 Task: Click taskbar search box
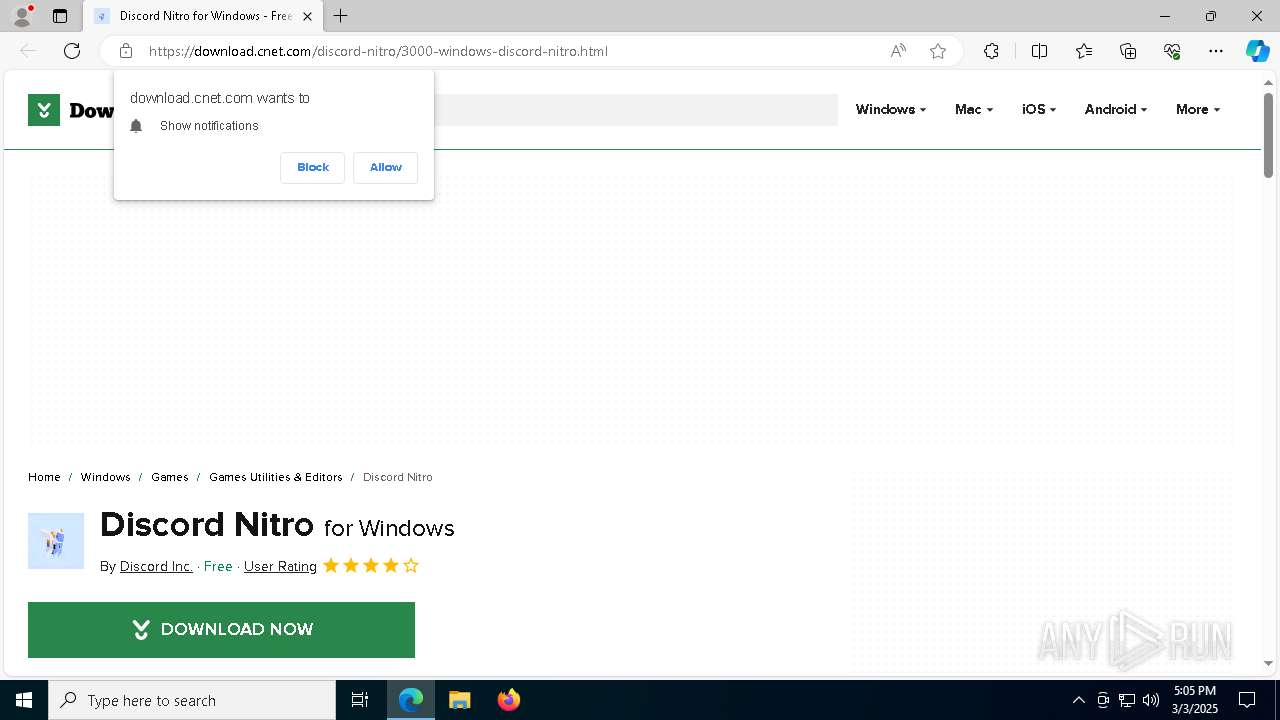192,700
